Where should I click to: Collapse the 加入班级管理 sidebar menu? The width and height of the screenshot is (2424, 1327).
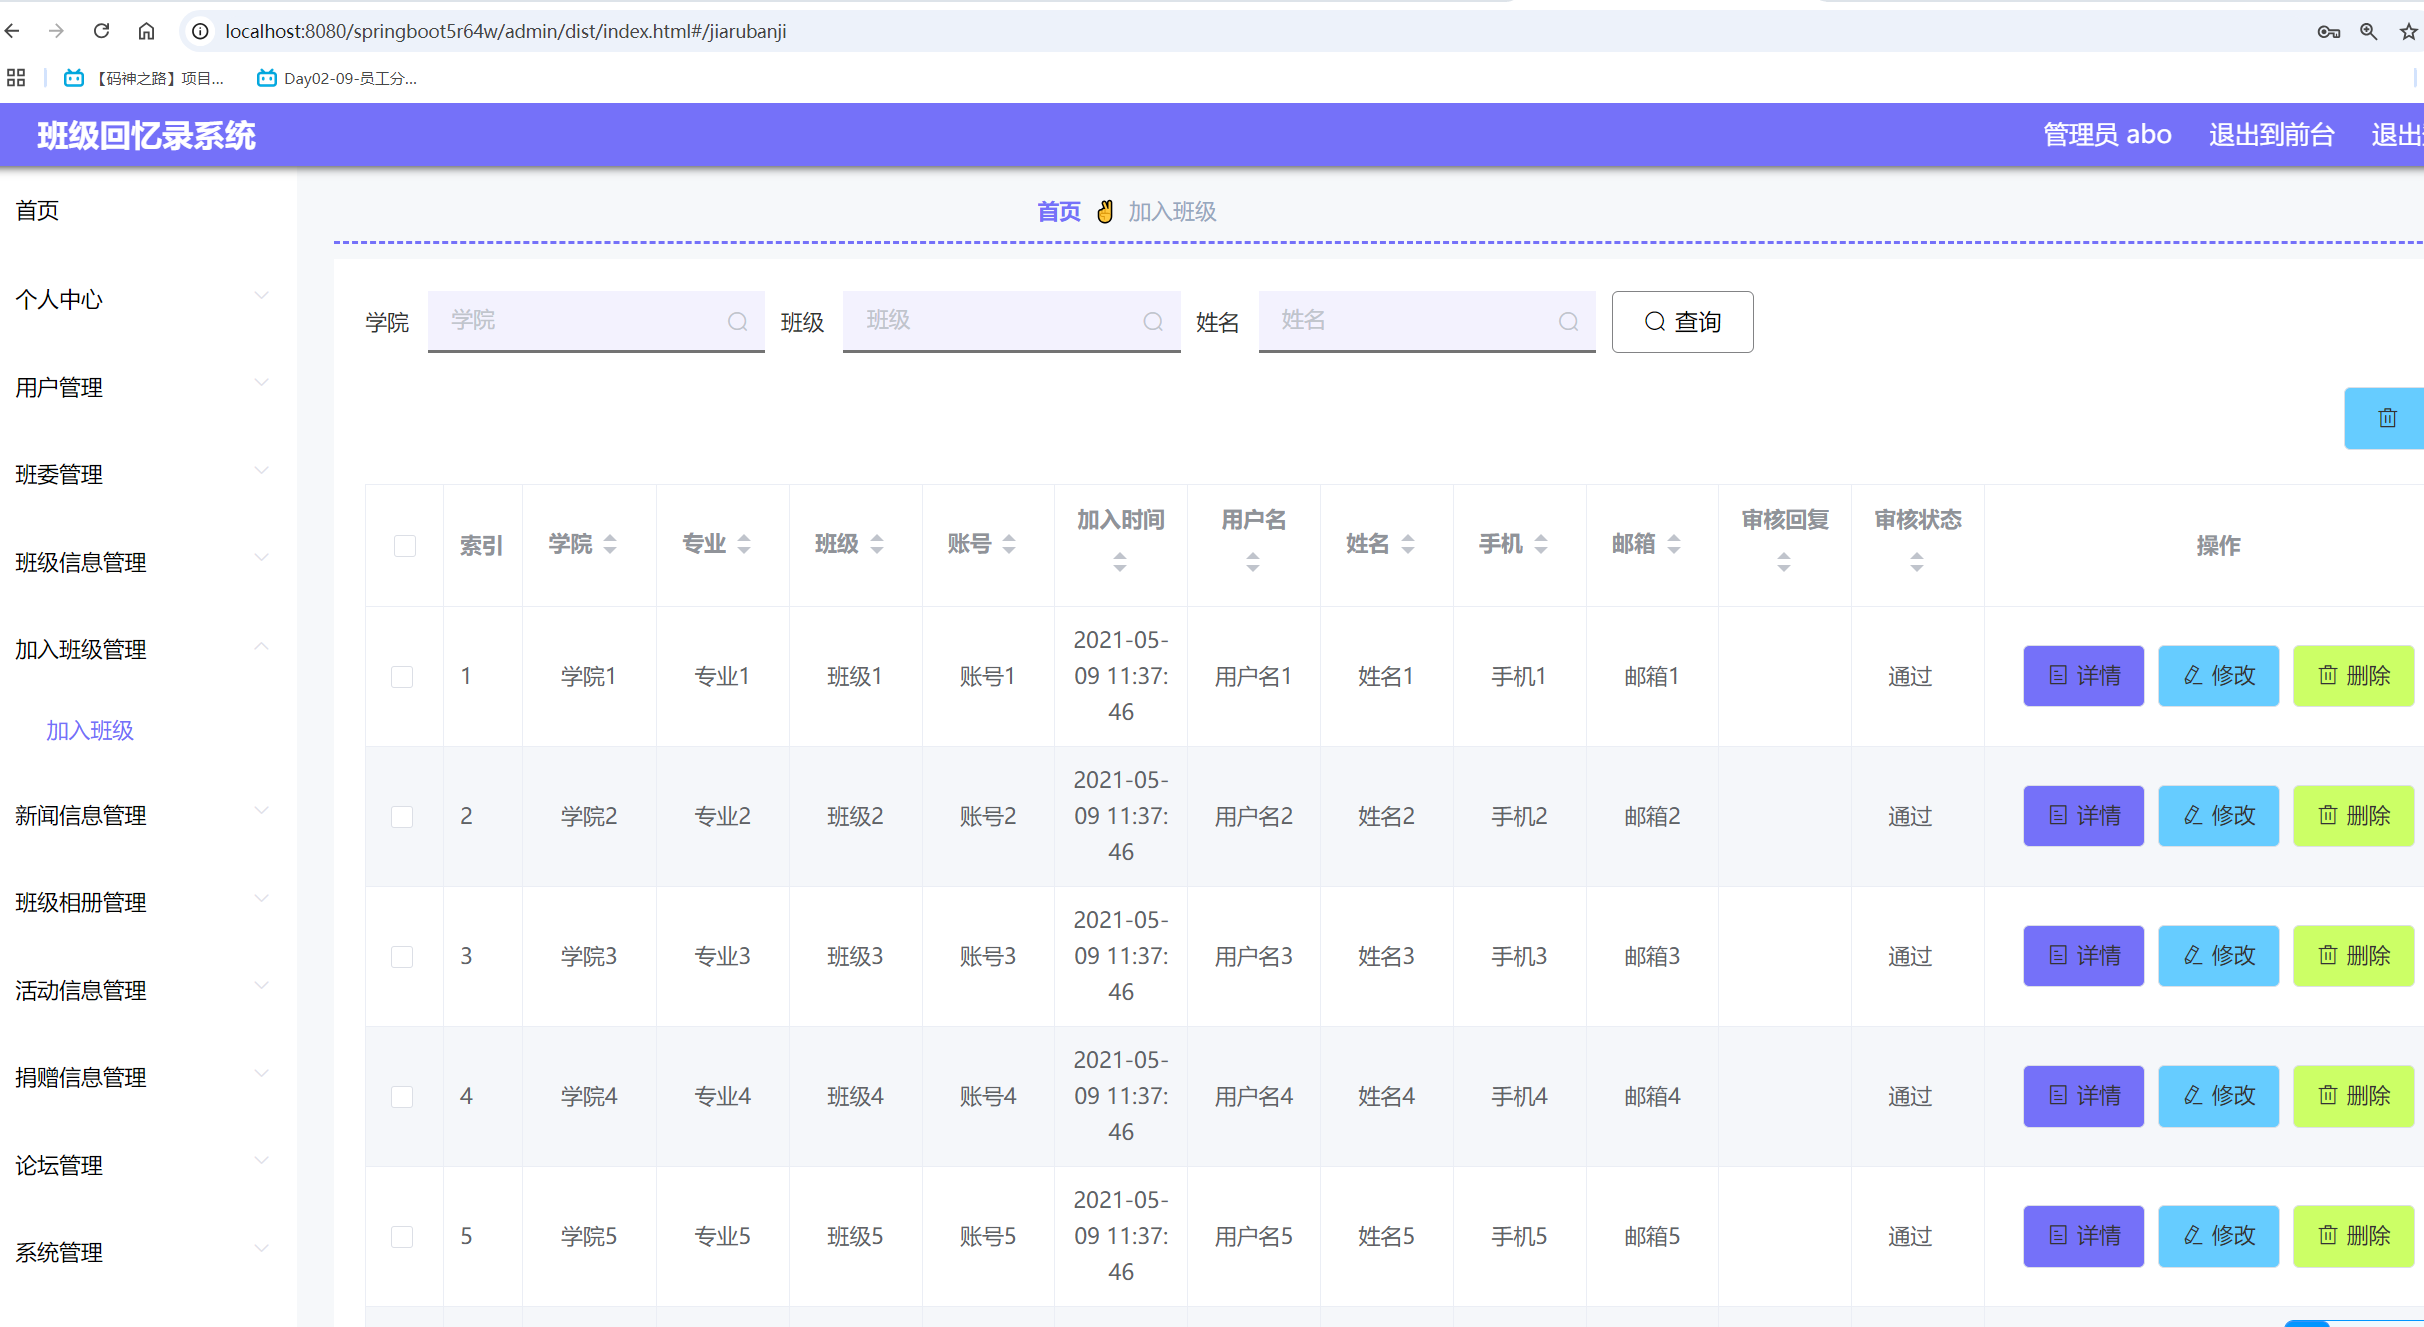[148, 649]
